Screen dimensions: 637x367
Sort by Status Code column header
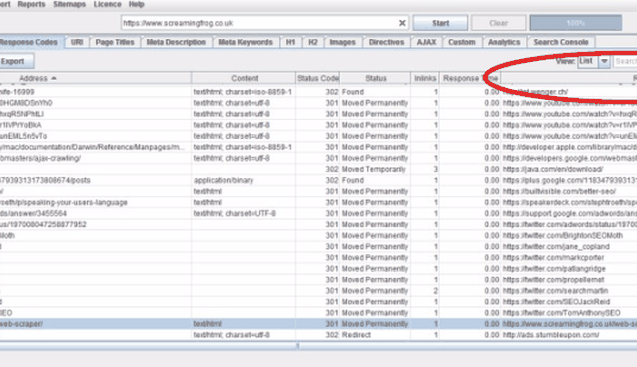[317, 78]
